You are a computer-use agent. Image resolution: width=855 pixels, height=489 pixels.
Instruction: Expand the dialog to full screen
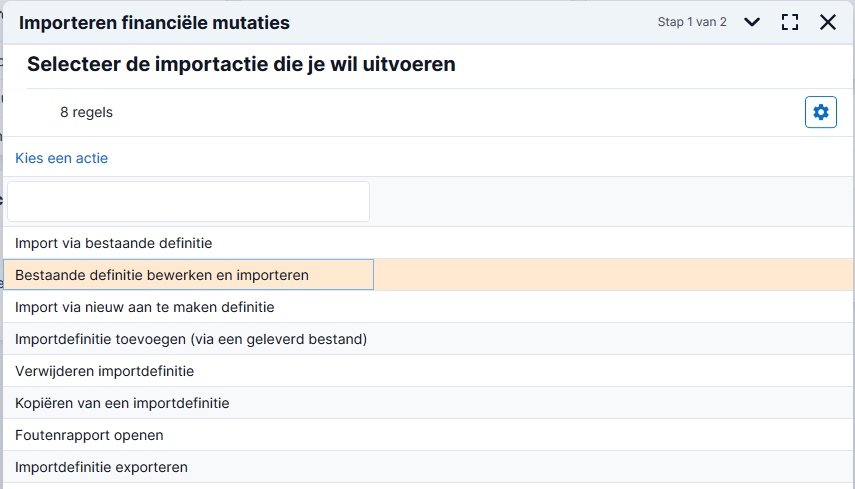click(790, 22)
